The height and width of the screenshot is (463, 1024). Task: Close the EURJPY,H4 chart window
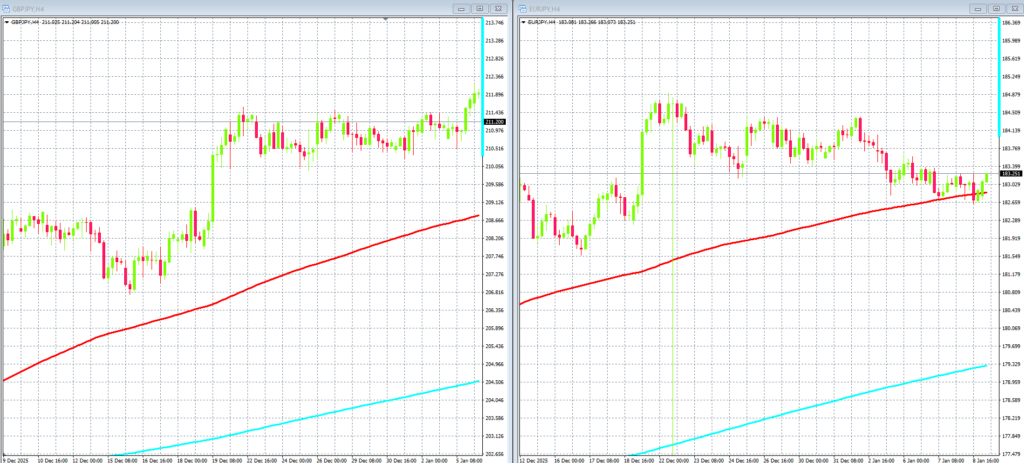click(1012, 7)
